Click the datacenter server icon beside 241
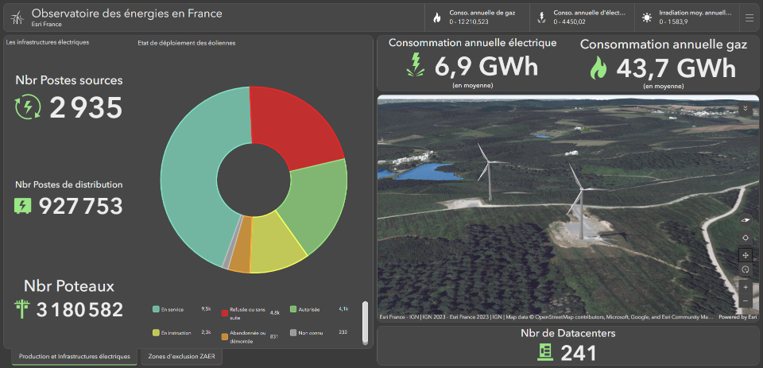This screenshot has height=368, width=763. [546, 352]
